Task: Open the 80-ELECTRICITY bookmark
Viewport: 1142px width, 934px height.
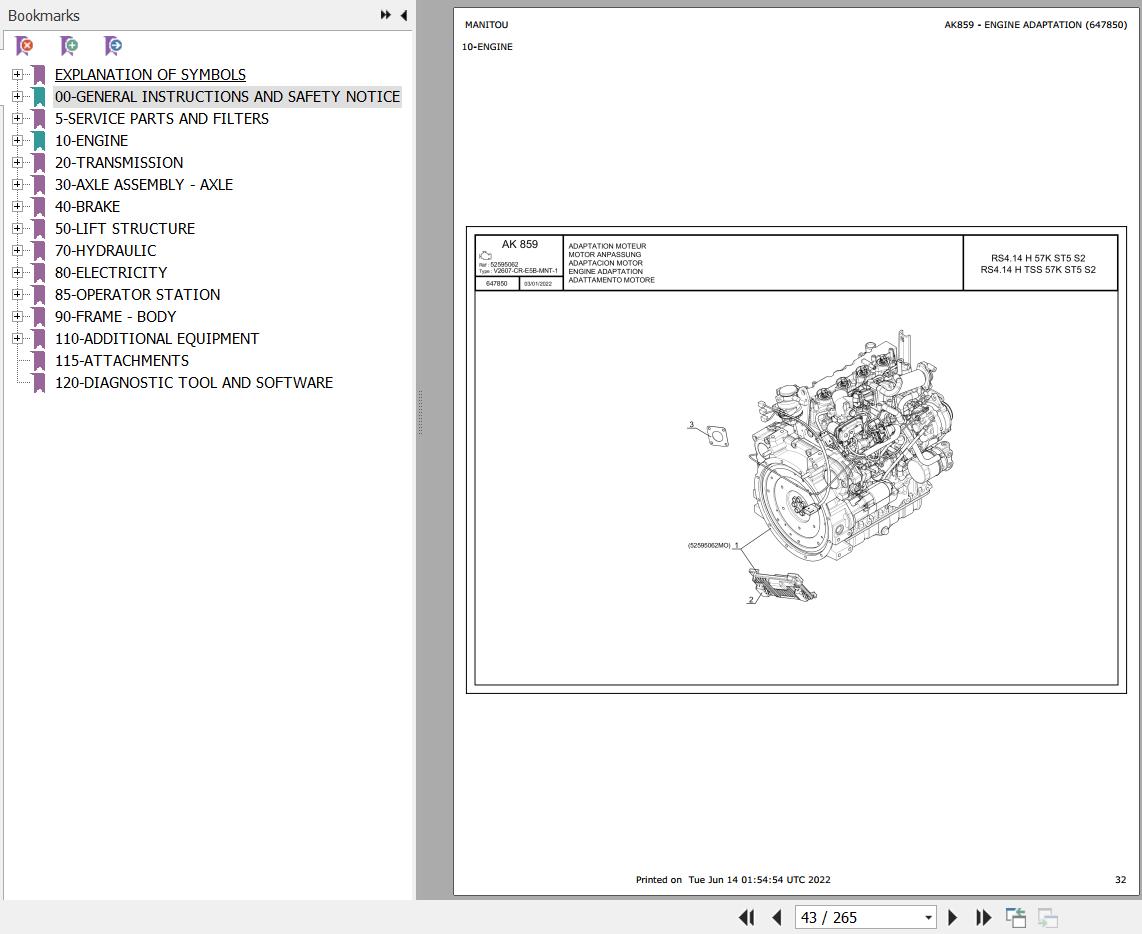Action: 111,273
